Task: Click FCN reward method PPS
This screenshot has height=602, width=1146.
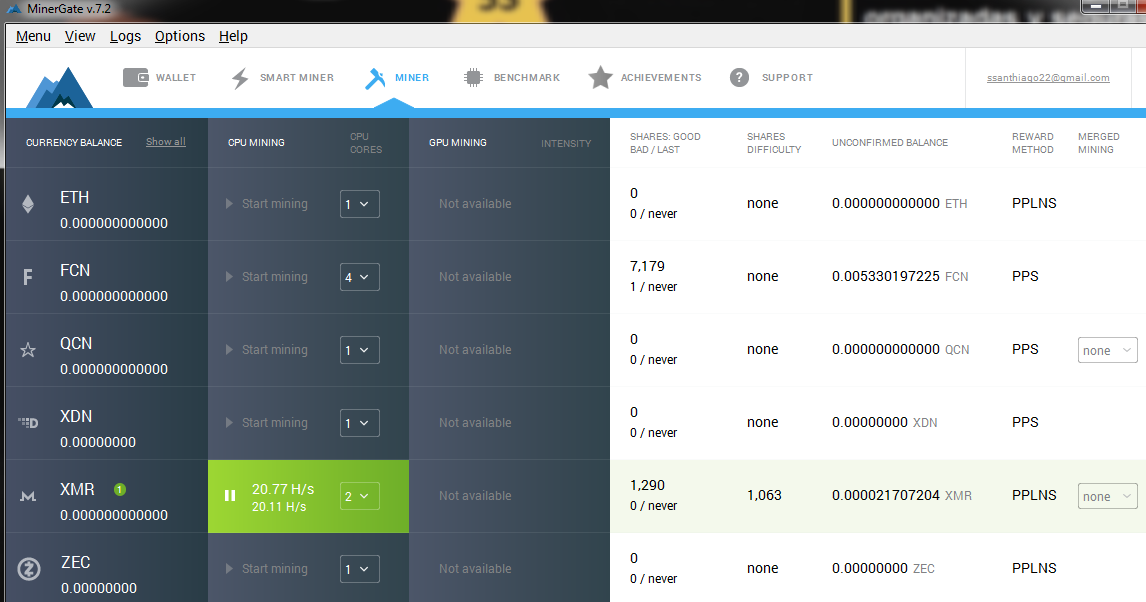Action: (x=1025, y=276)
